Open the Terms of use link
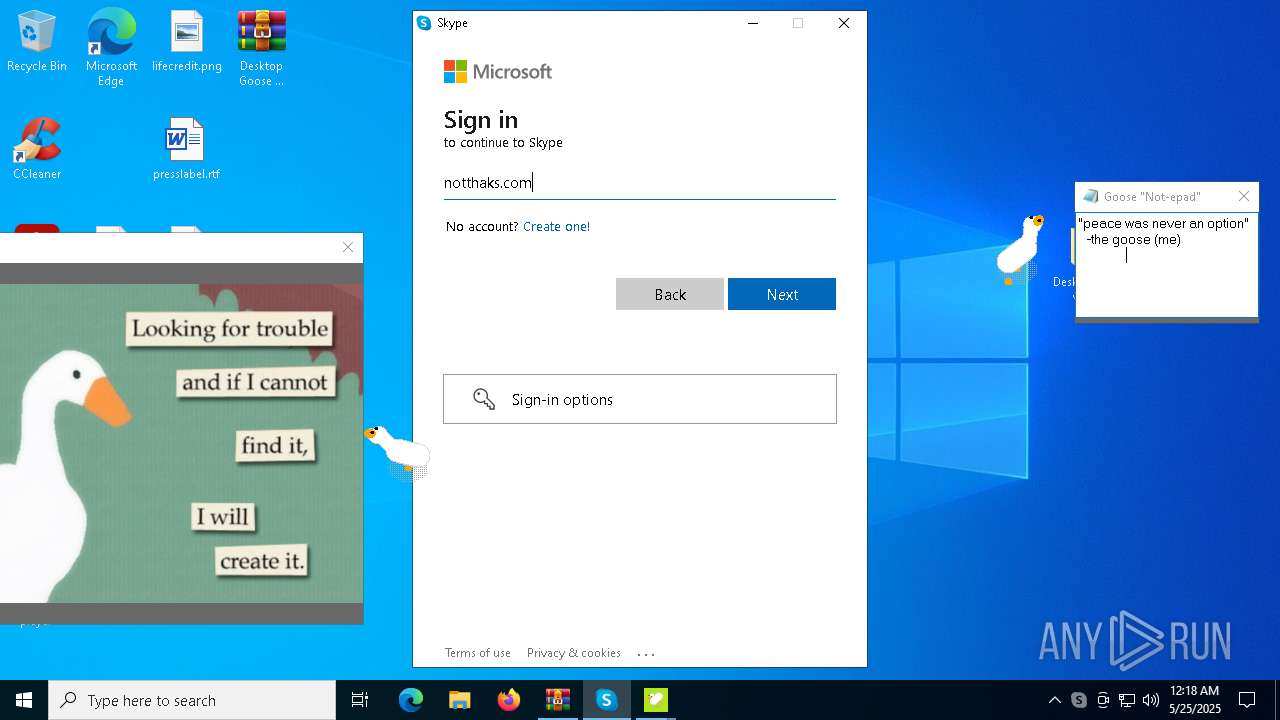The height and width of the screenshot is (720, 1280). tap(478, 653)
